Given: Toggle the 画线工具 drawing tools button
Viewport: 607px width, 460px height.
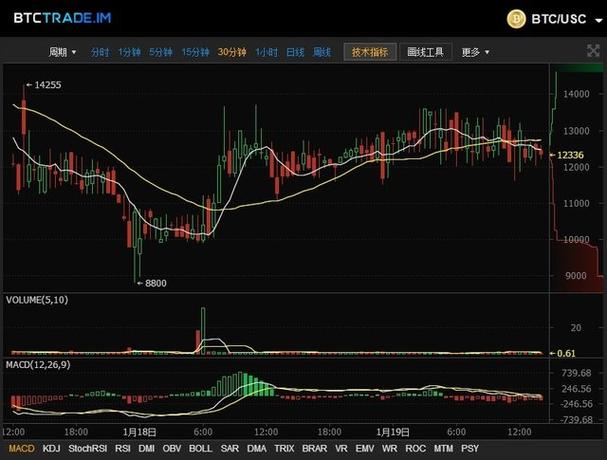Looking at the screenshot, I should [x=425, y=52].
